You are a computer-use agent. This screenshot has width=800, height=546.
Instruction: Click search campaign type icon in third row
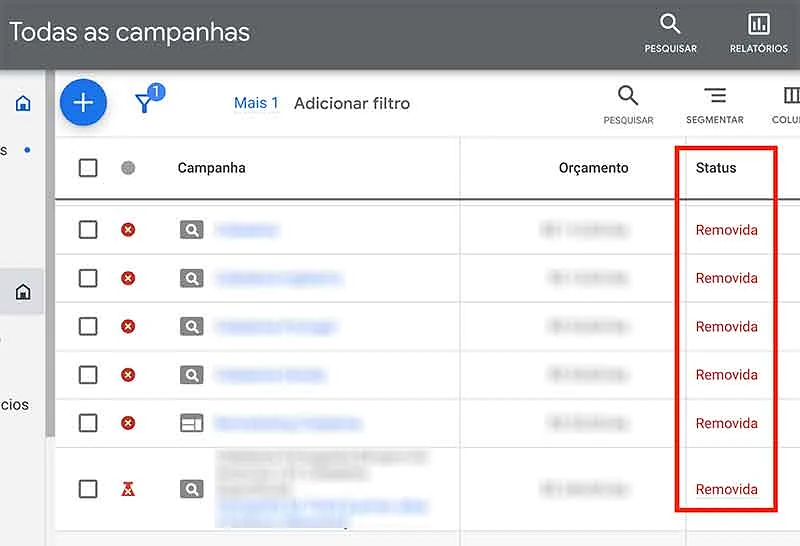(x=192, y=326)
